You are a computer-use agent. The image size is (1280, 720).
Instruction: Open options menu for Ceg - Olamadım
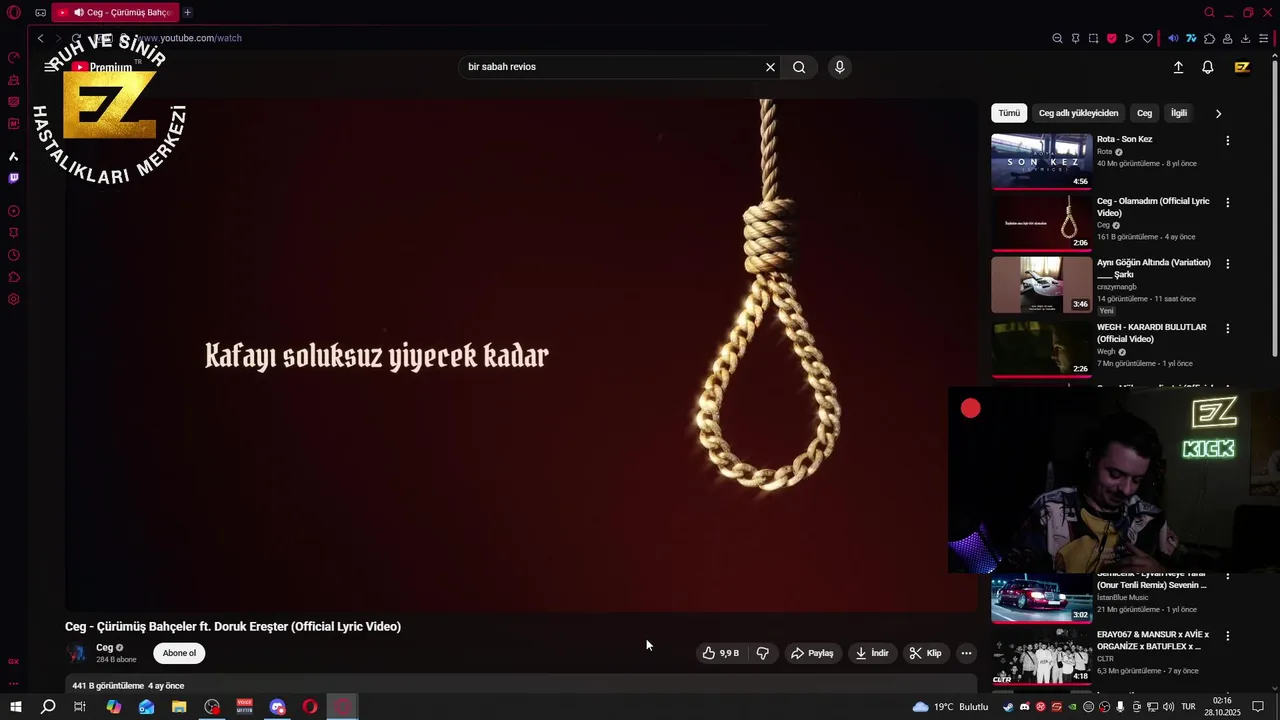(1227, 202)
